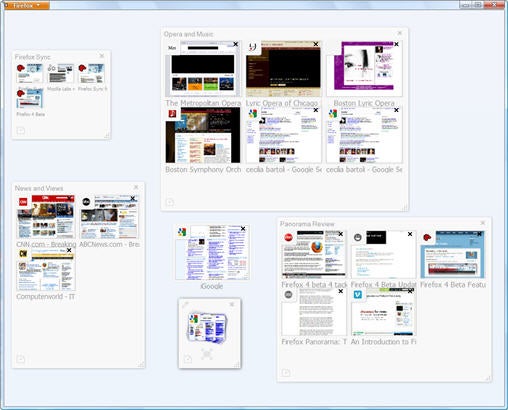The image size is (508, 410).
Task: Open the Firefox application menu button
Action: click(x=27, y=5)
